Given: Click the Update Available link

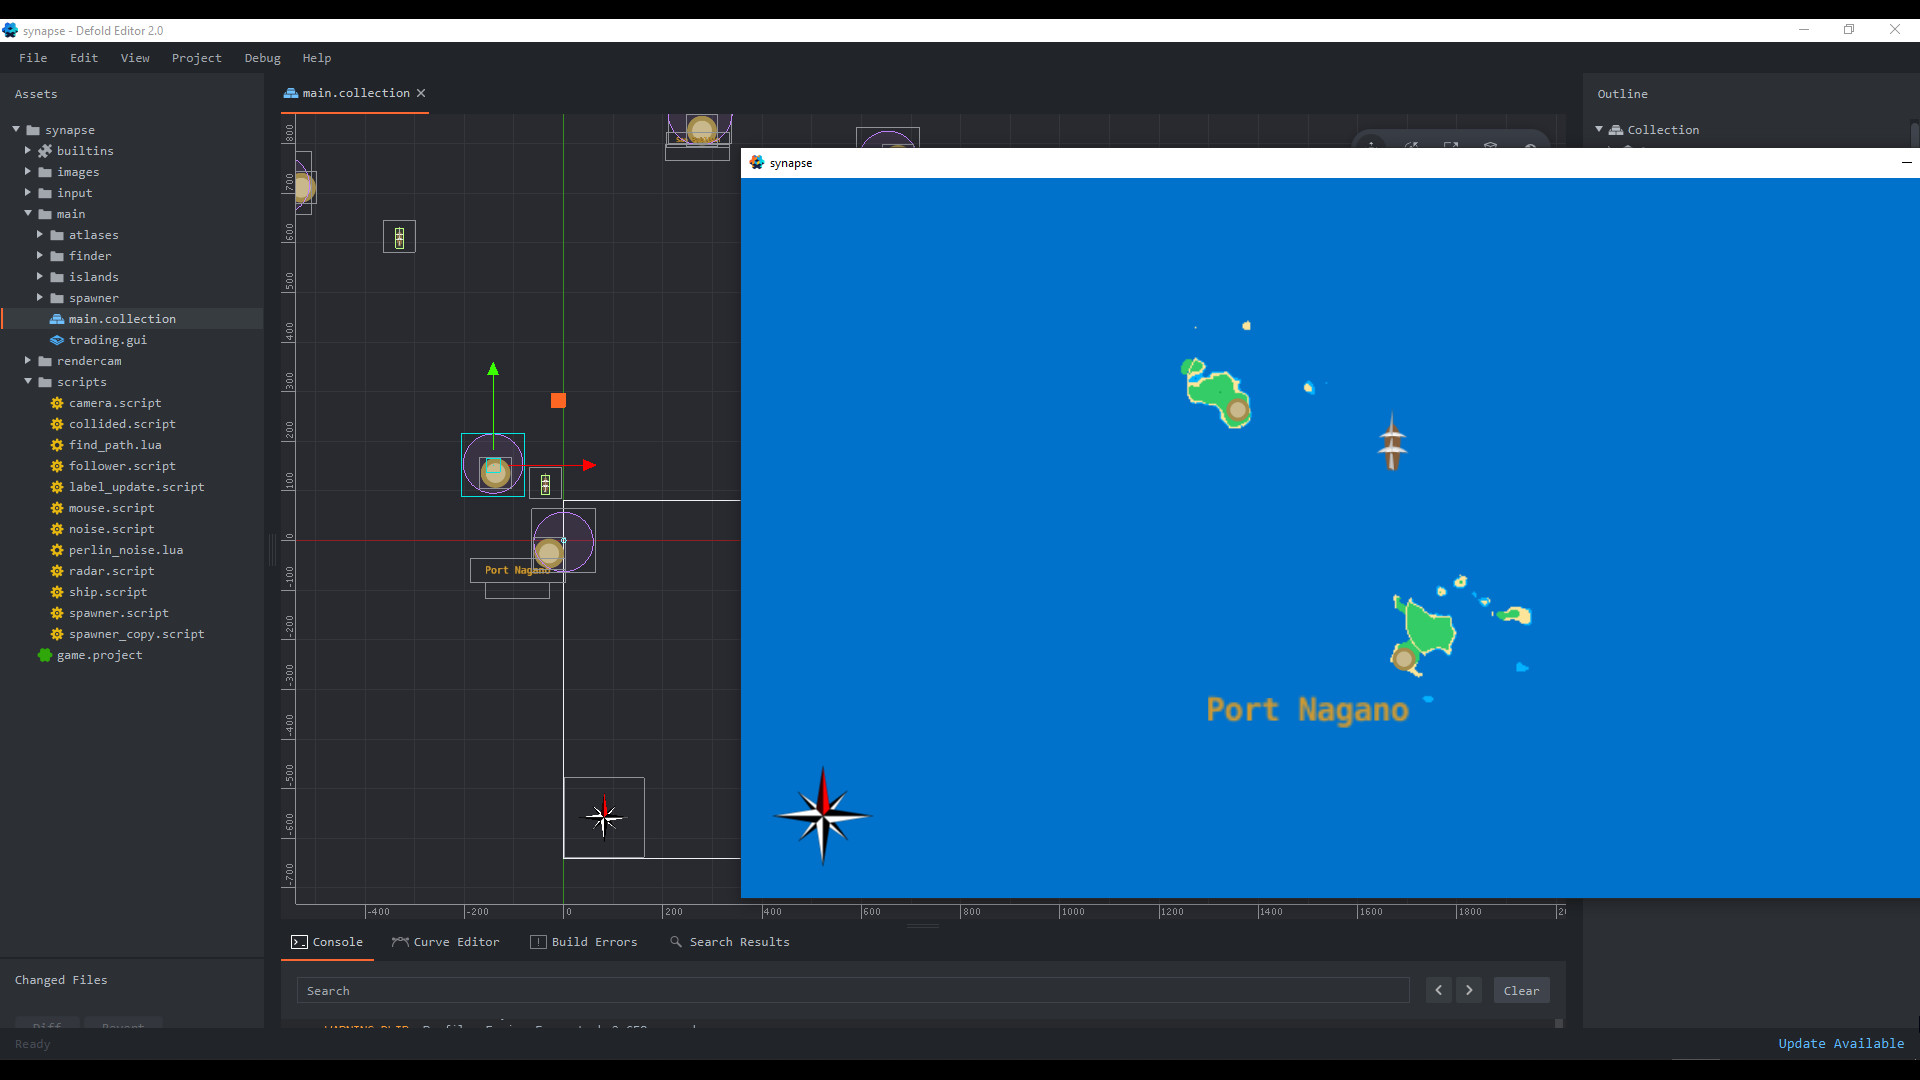Looking at the screenshot, I should point(1841,1043).
